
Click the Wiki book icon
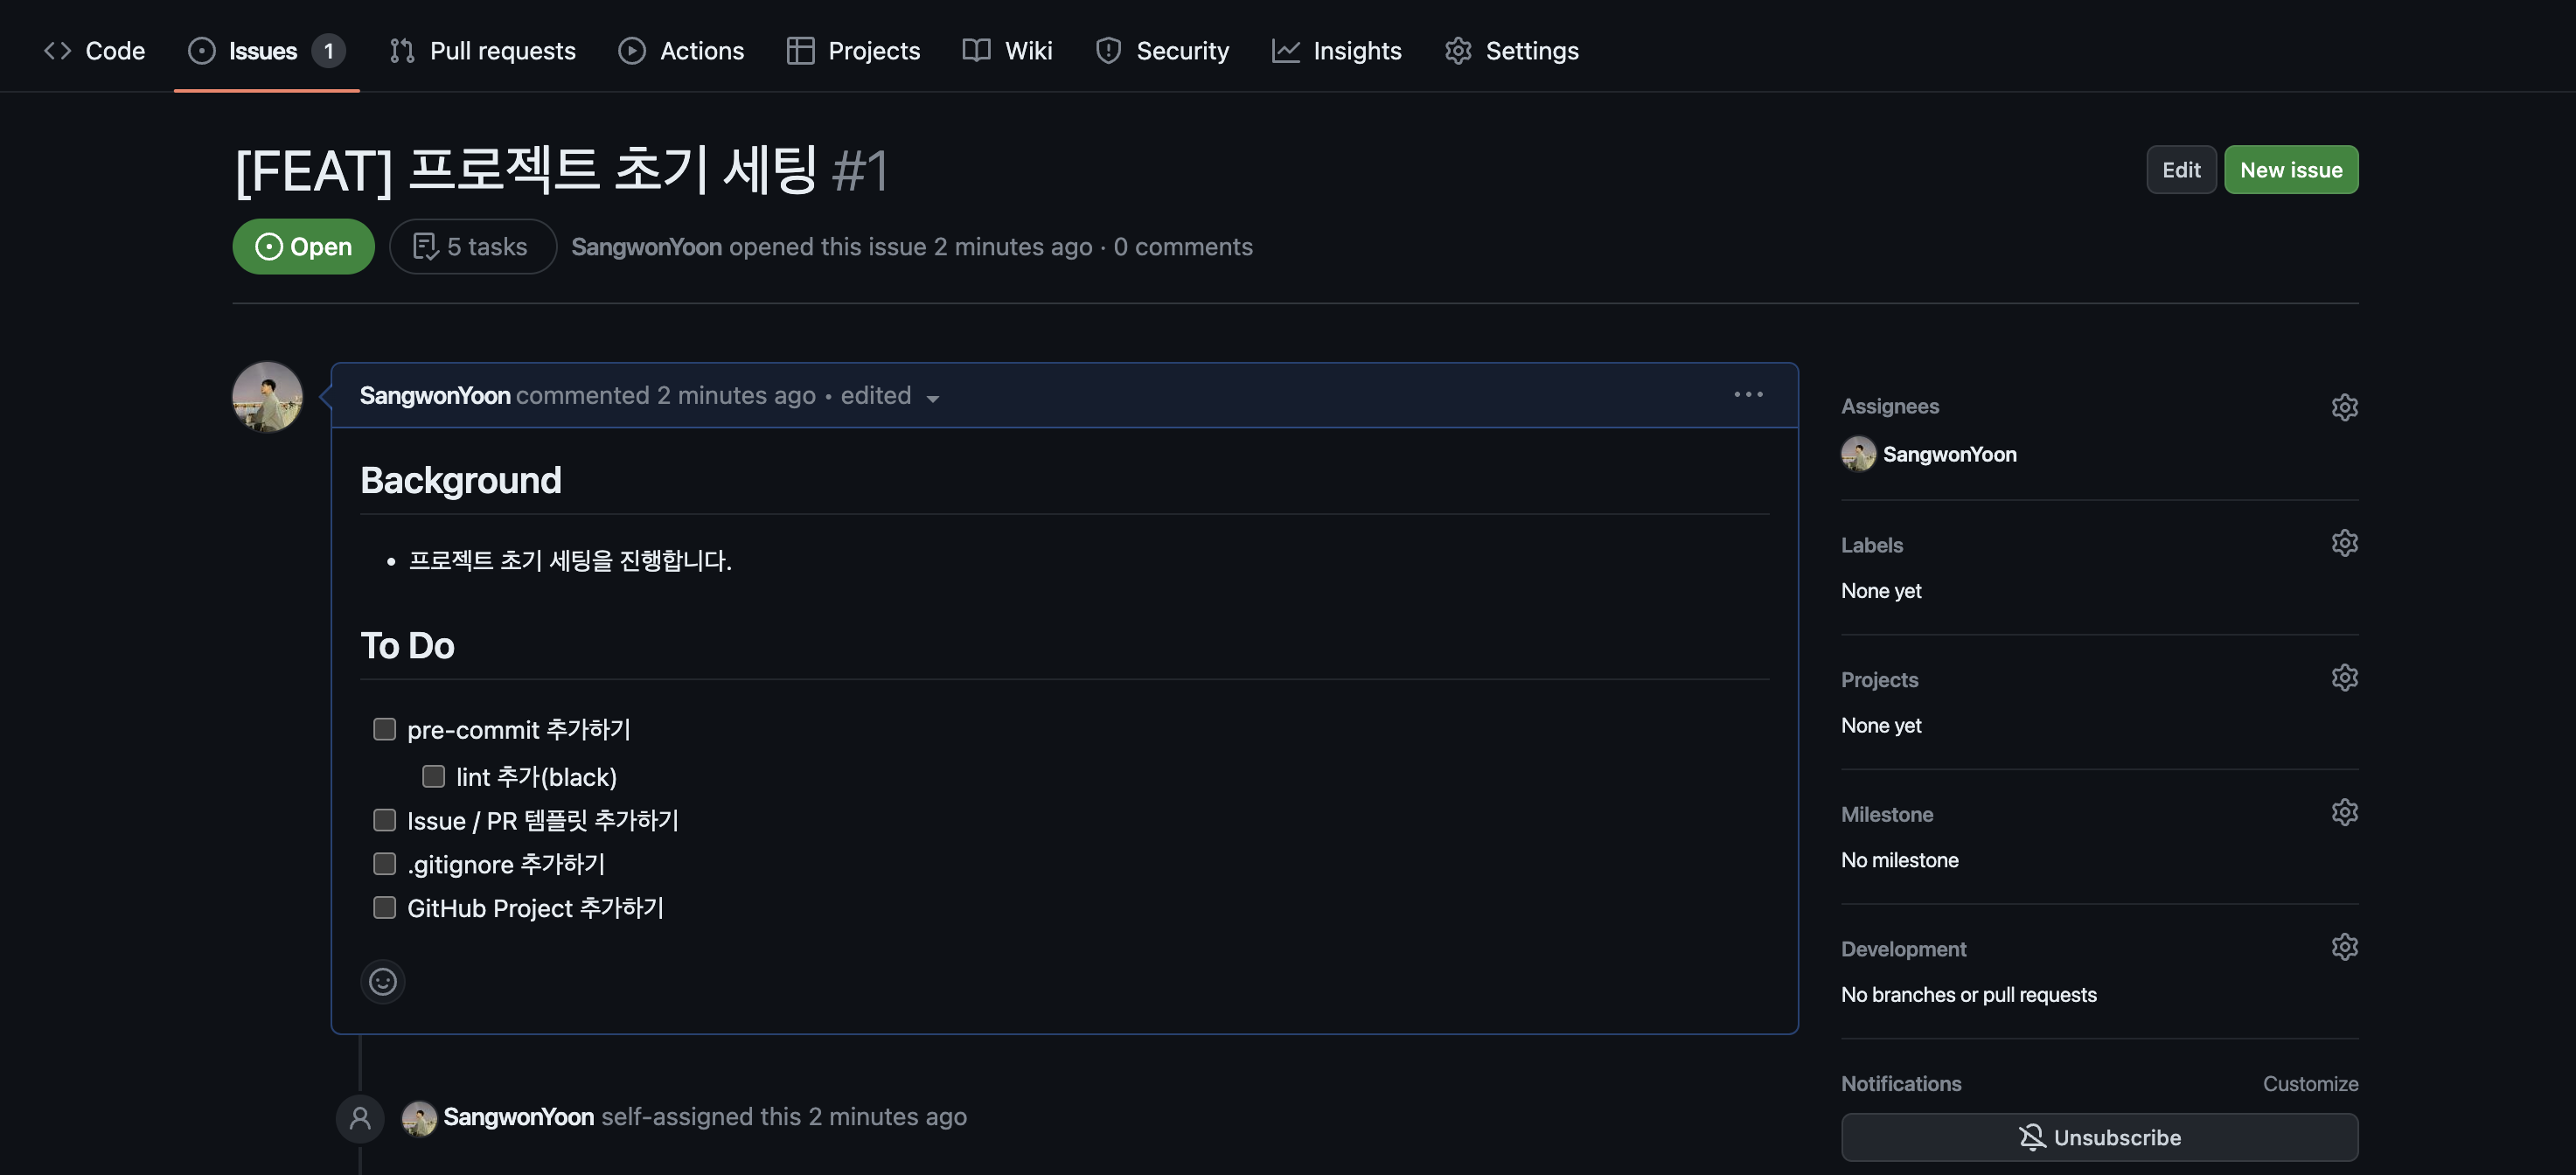(976, 50)
